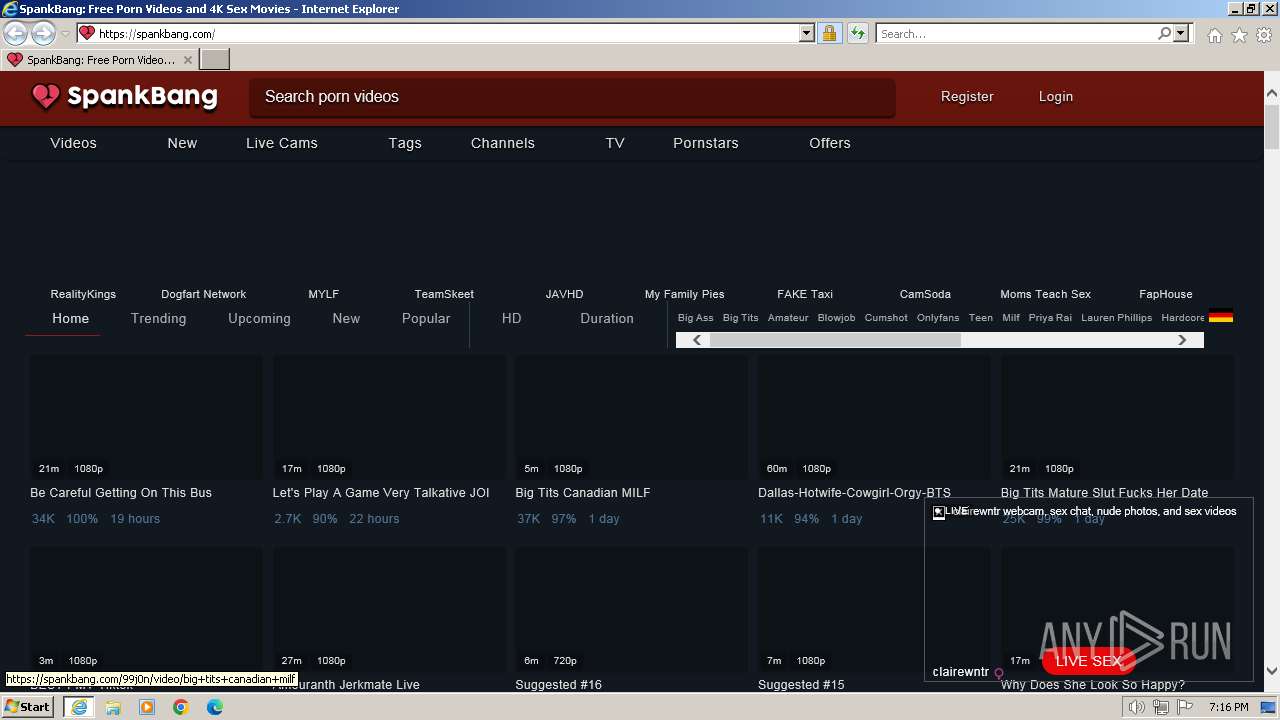Click the tag scroller left arrow
1280x720 pixels.
(697, 340)
